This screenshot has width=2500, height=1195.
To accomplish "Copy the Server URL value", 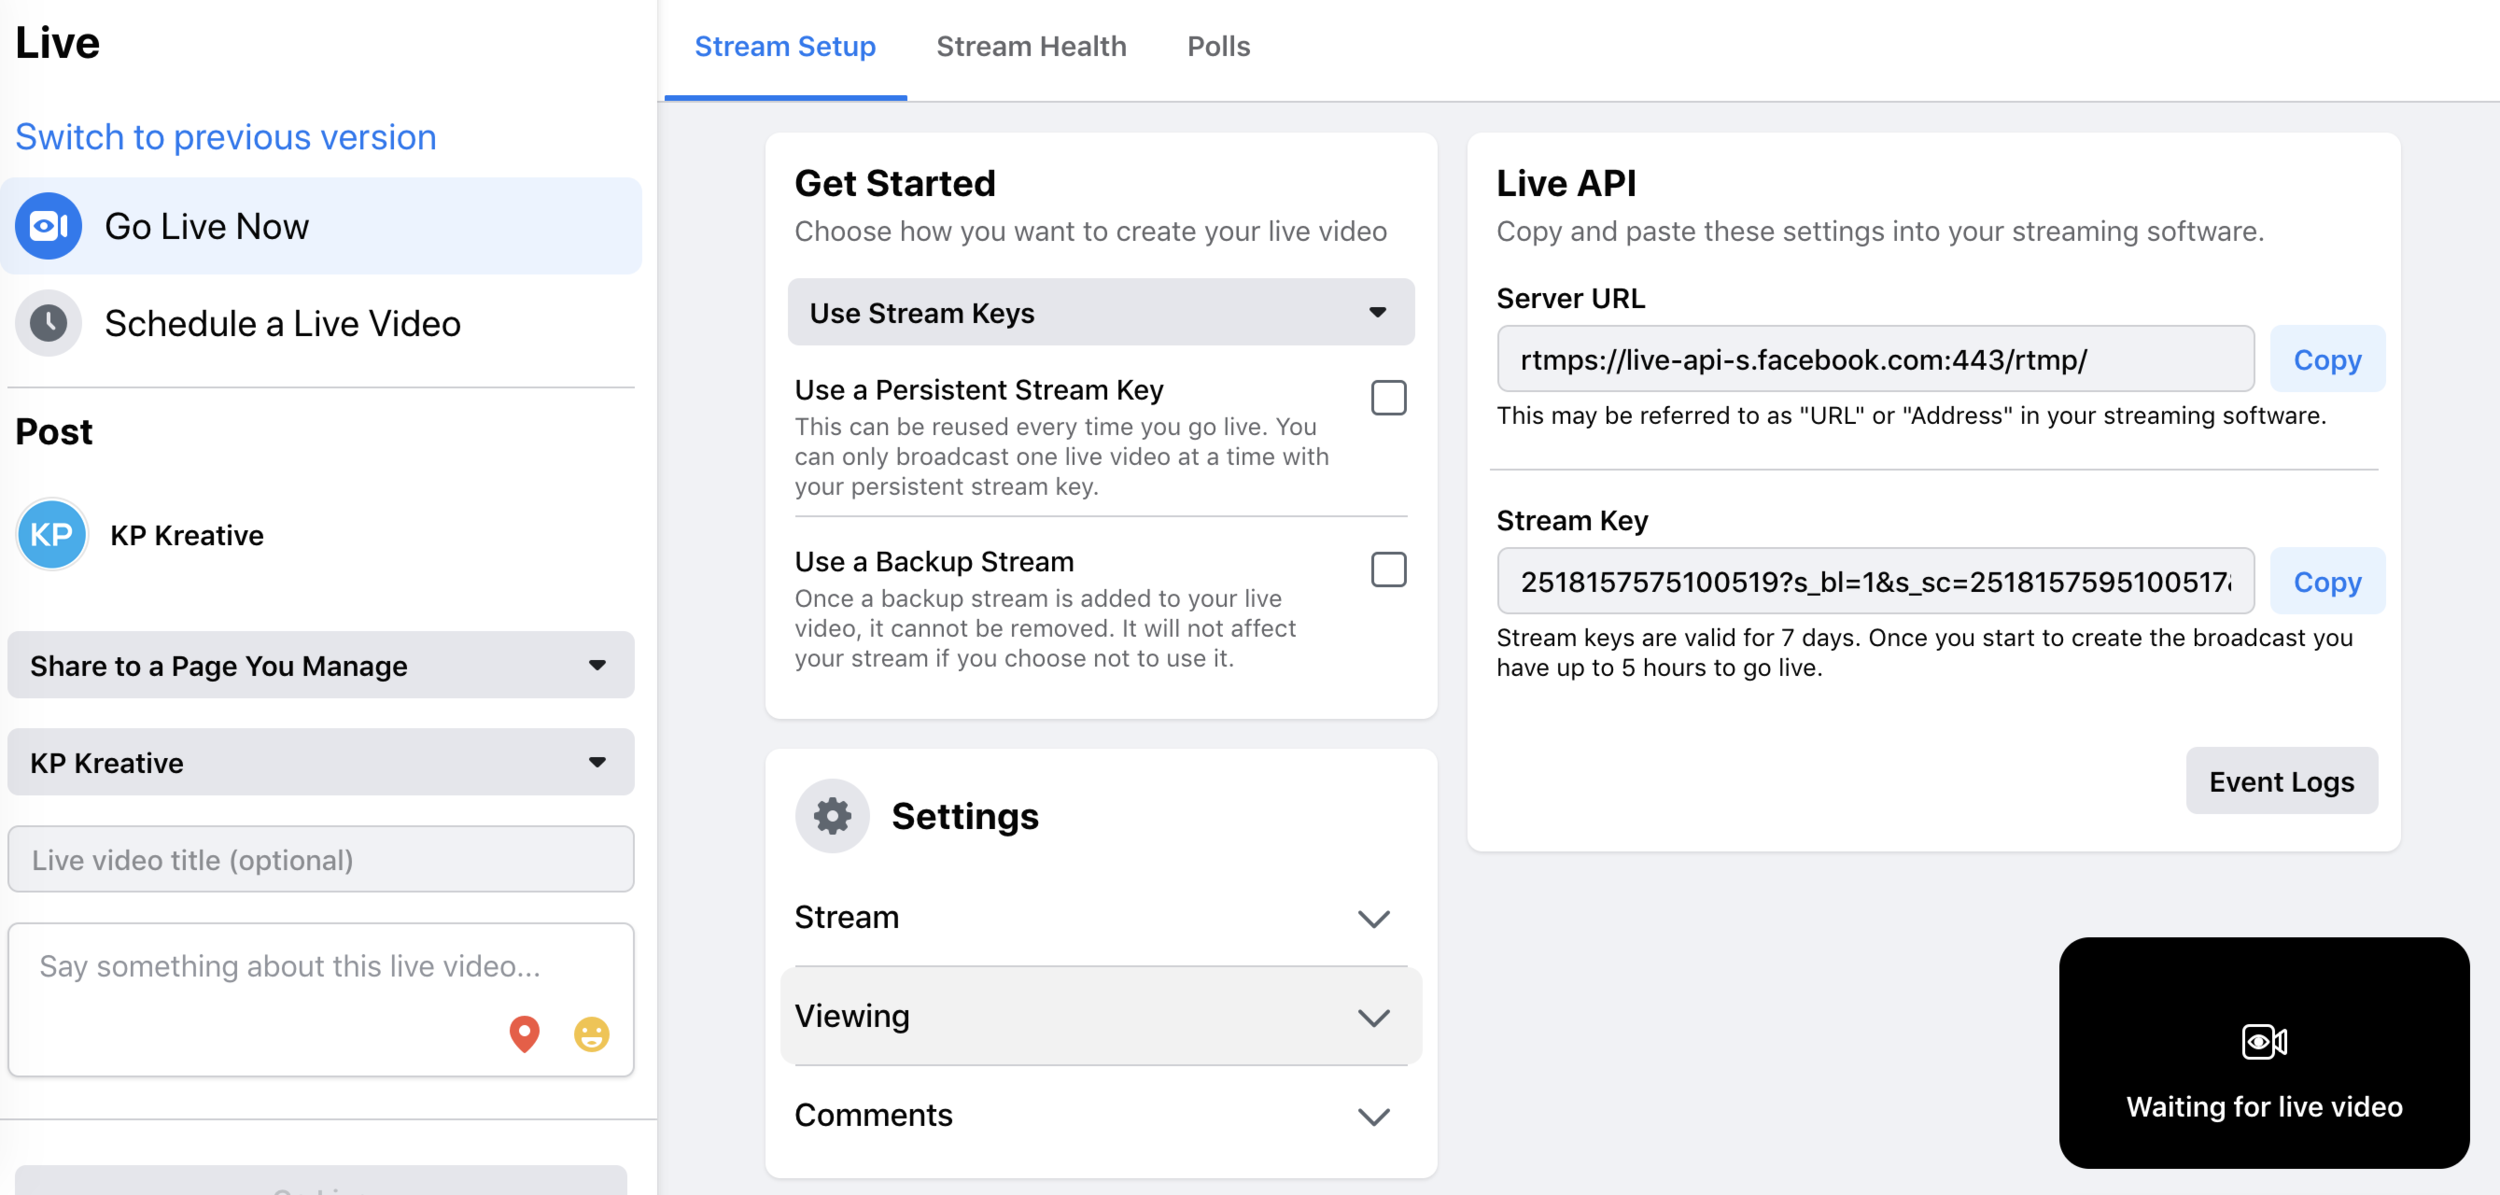I will (x=2328, y=358).
